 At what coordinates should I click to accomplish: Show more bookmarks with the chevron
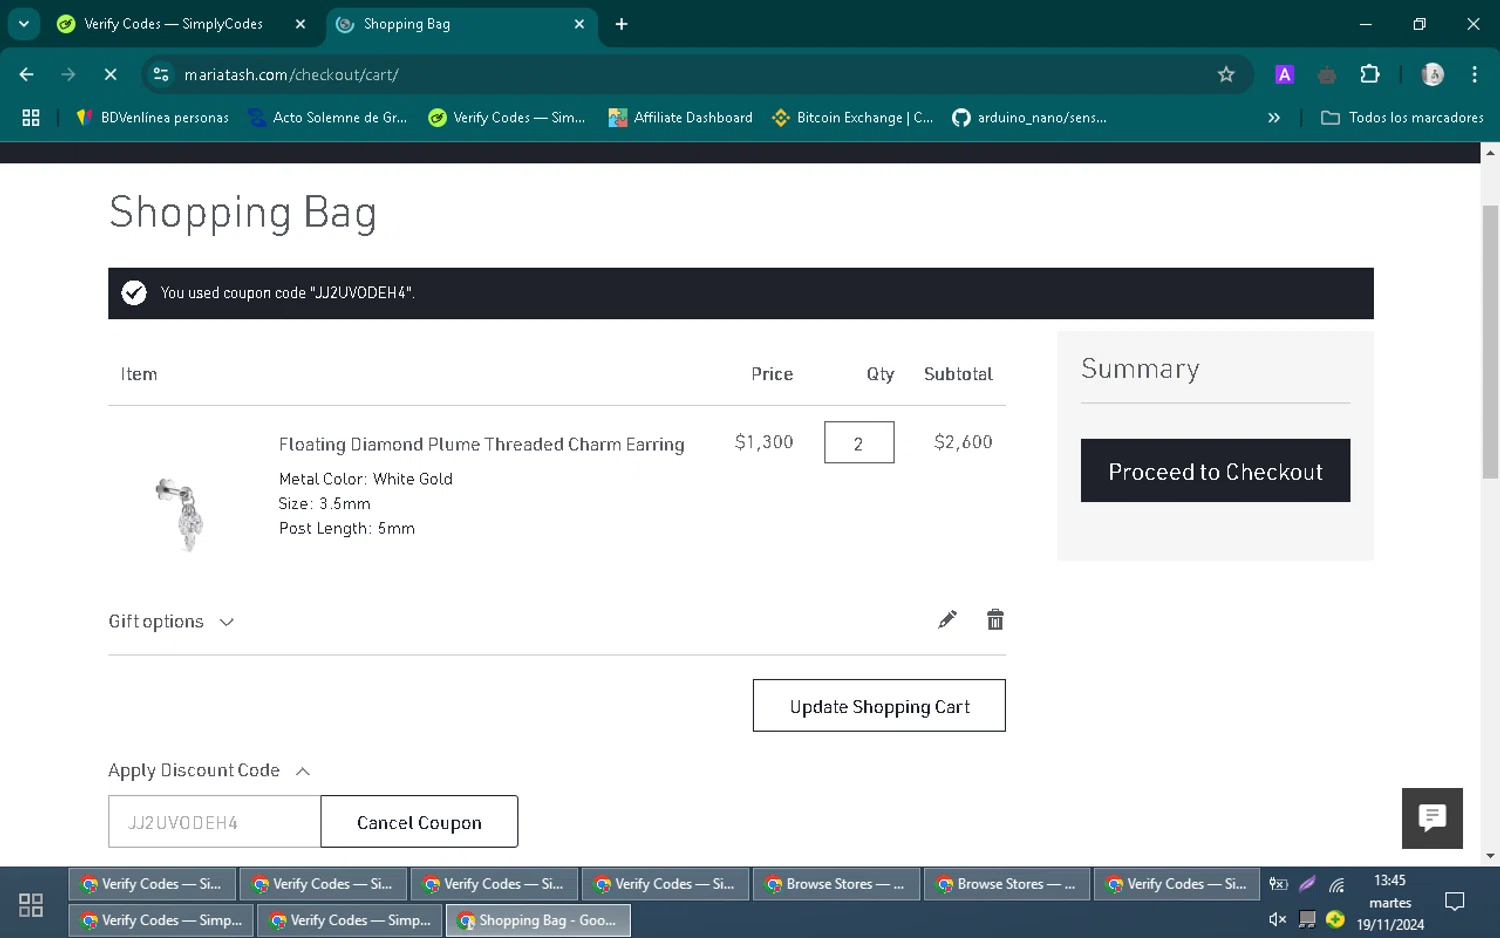click(x=1273, y=118)
